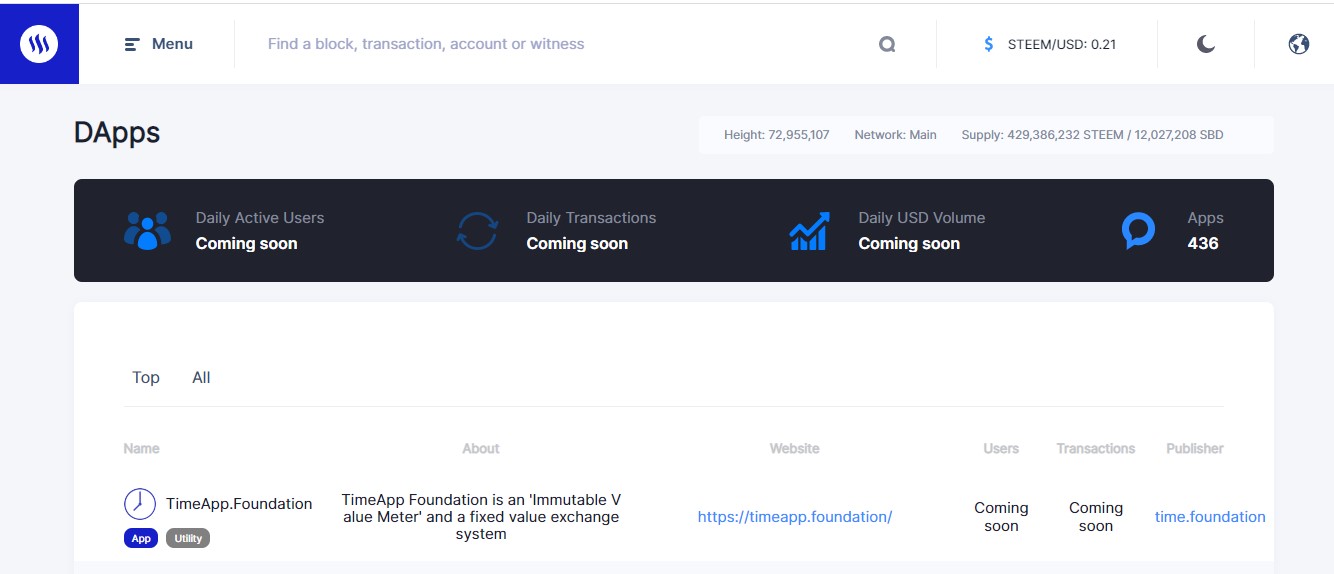
Task: Click the Height: 72,955,107 text
Action: tap(777, 135)
